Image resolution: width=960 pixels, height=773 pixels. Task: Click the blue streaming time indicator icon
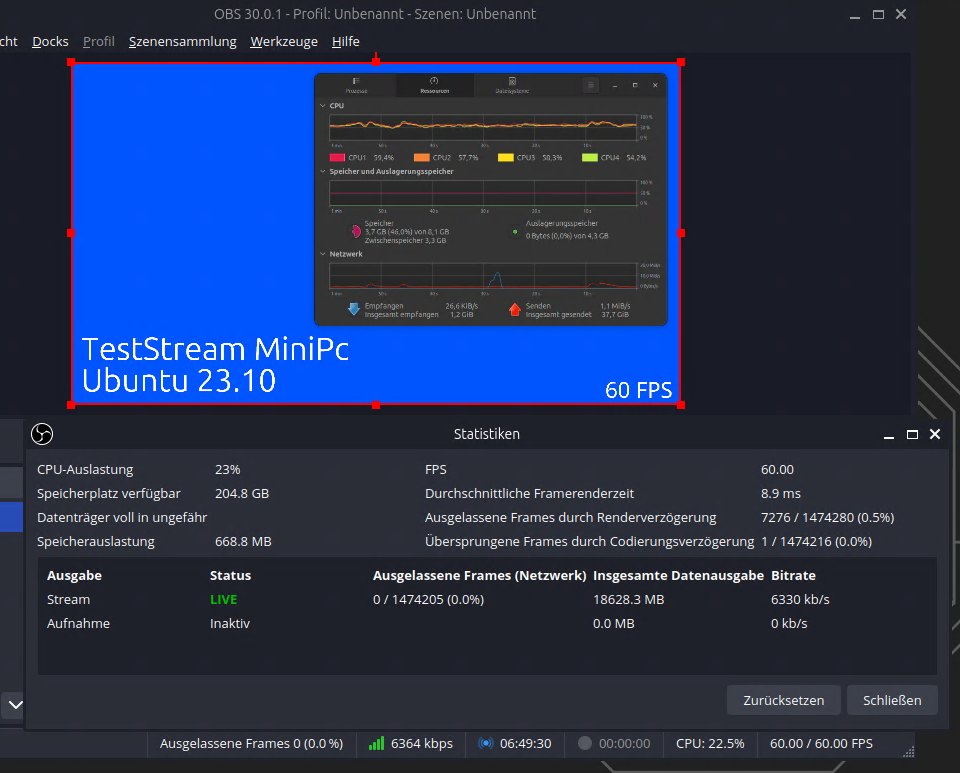[x=486, y=743]
